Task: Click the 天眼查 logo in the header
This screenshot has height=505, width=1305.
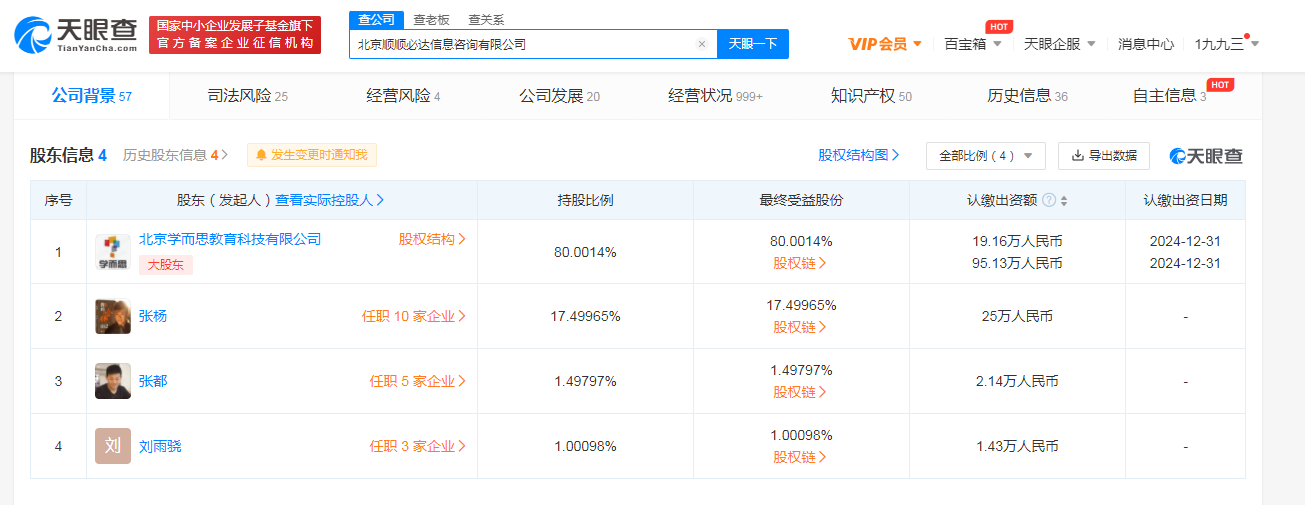Action: tap(76, 35)
